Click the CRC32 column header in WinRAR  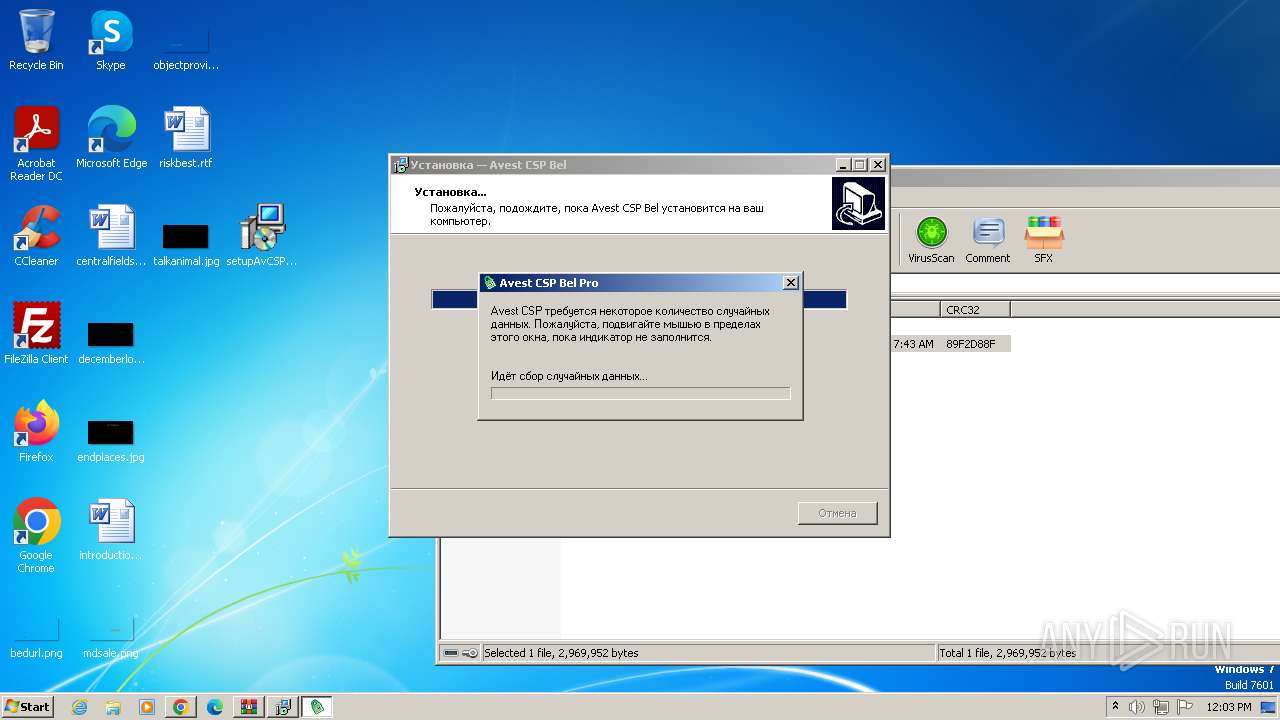click(975, 310)
